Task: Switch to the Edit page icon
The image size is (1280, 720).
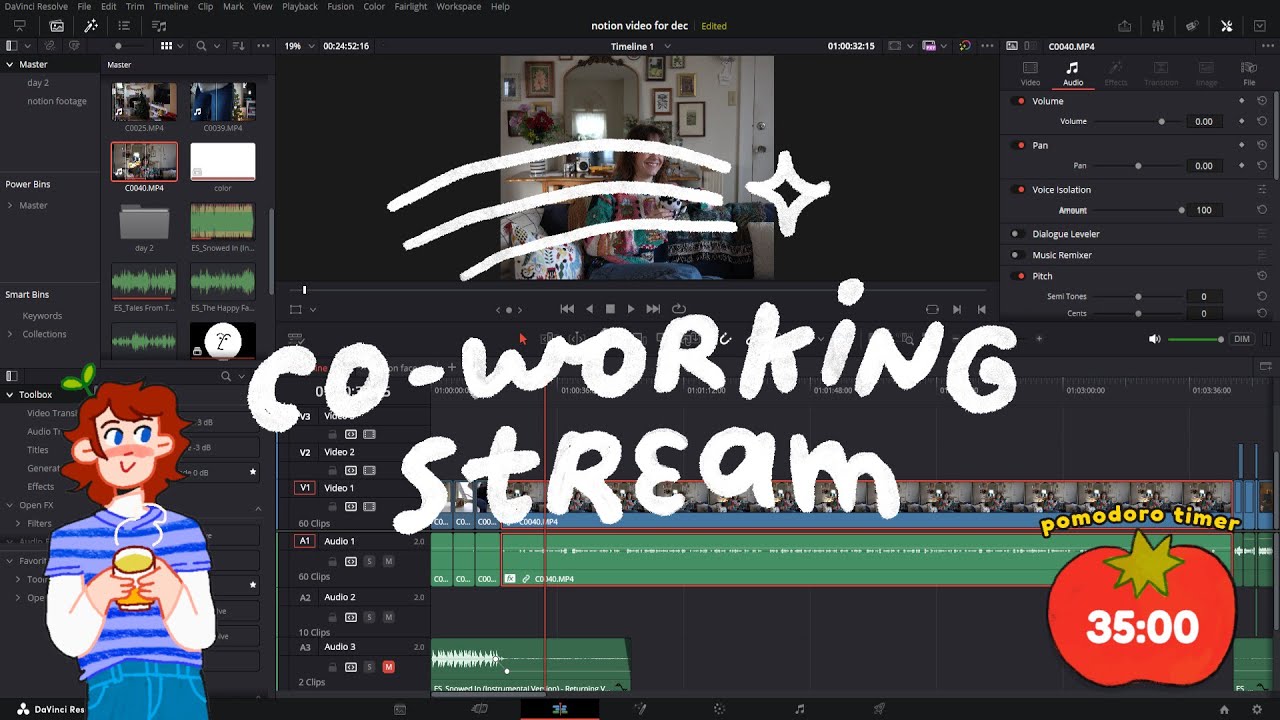Action: coord(560,709)
